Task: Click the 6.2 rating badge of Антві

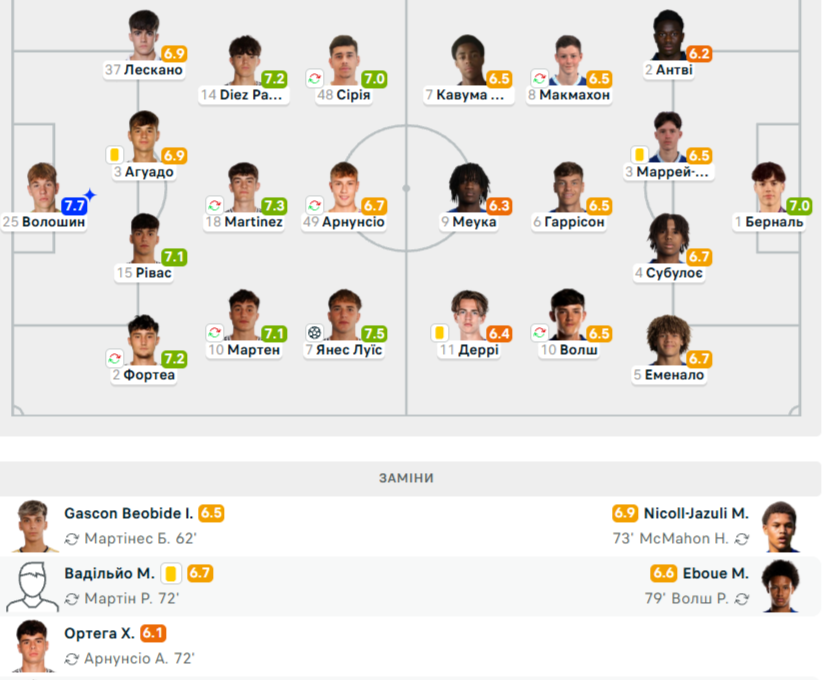Action: pos(699,54)
